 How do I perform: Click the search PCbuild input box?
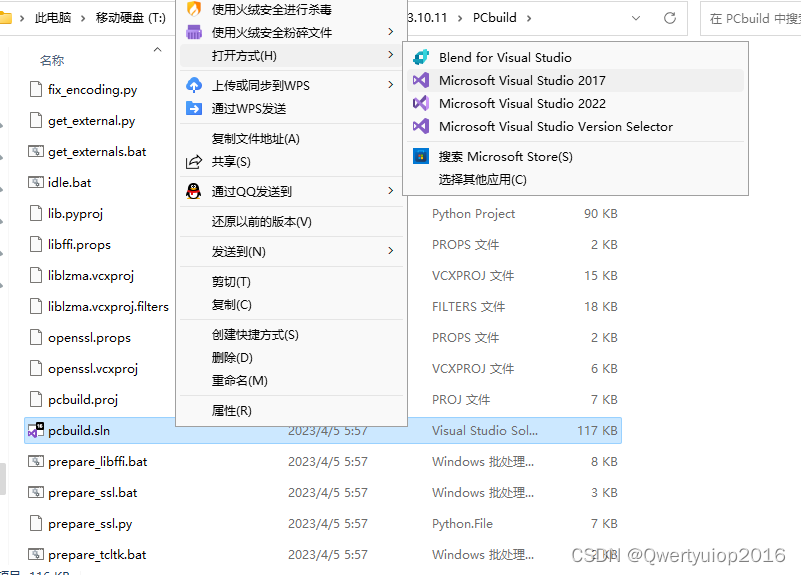(x=750, y=18)
